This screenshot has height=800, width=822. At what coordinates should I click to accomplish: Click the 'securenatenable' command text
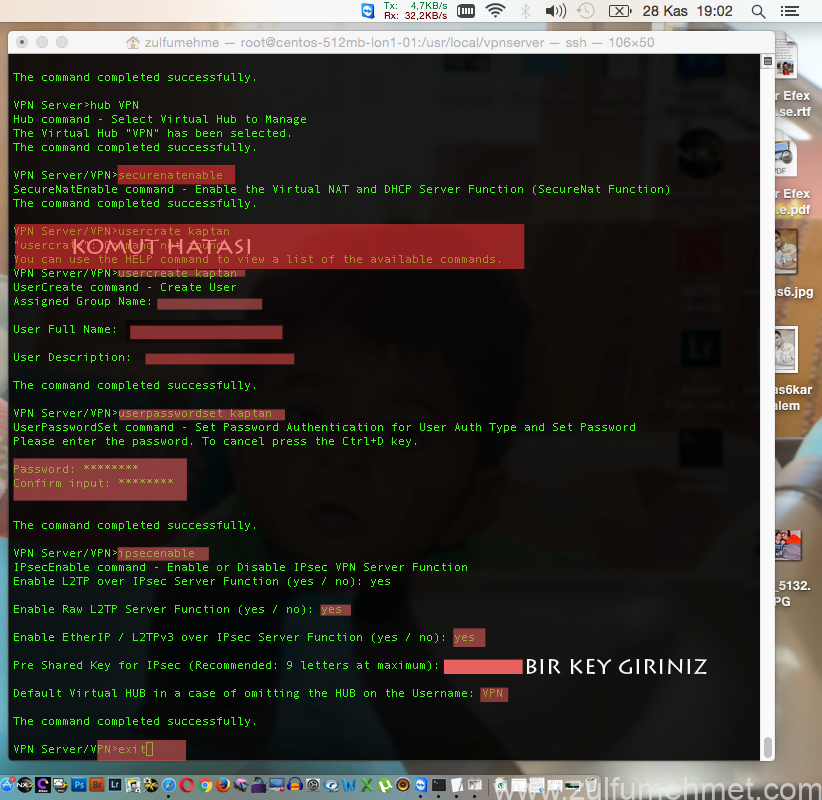click(x=170, y=175)
